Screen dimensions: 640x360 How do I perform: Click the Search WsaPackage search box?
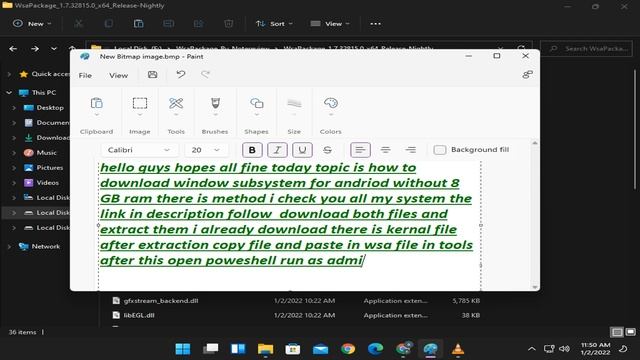click(586, 49)
